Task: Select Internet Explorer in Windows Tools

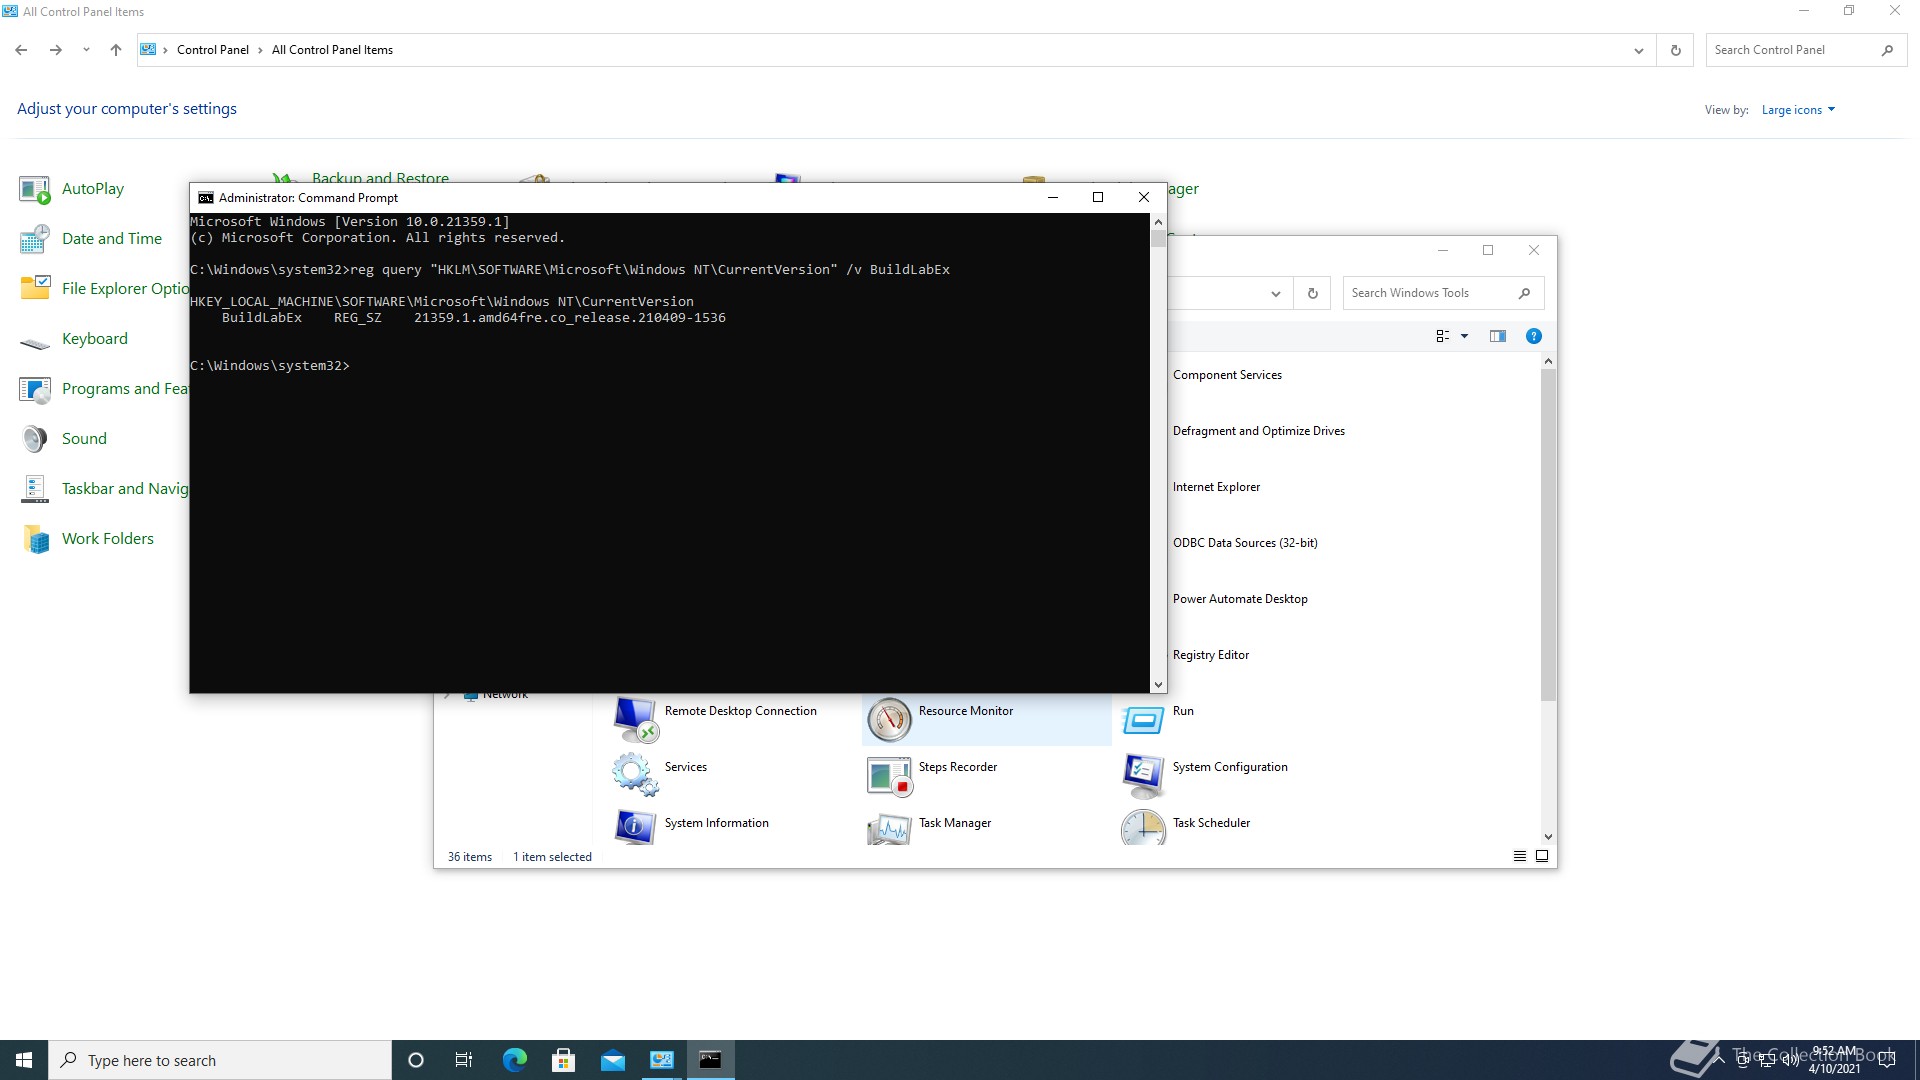Action: pyautogui.click(x=1216, y=487)
